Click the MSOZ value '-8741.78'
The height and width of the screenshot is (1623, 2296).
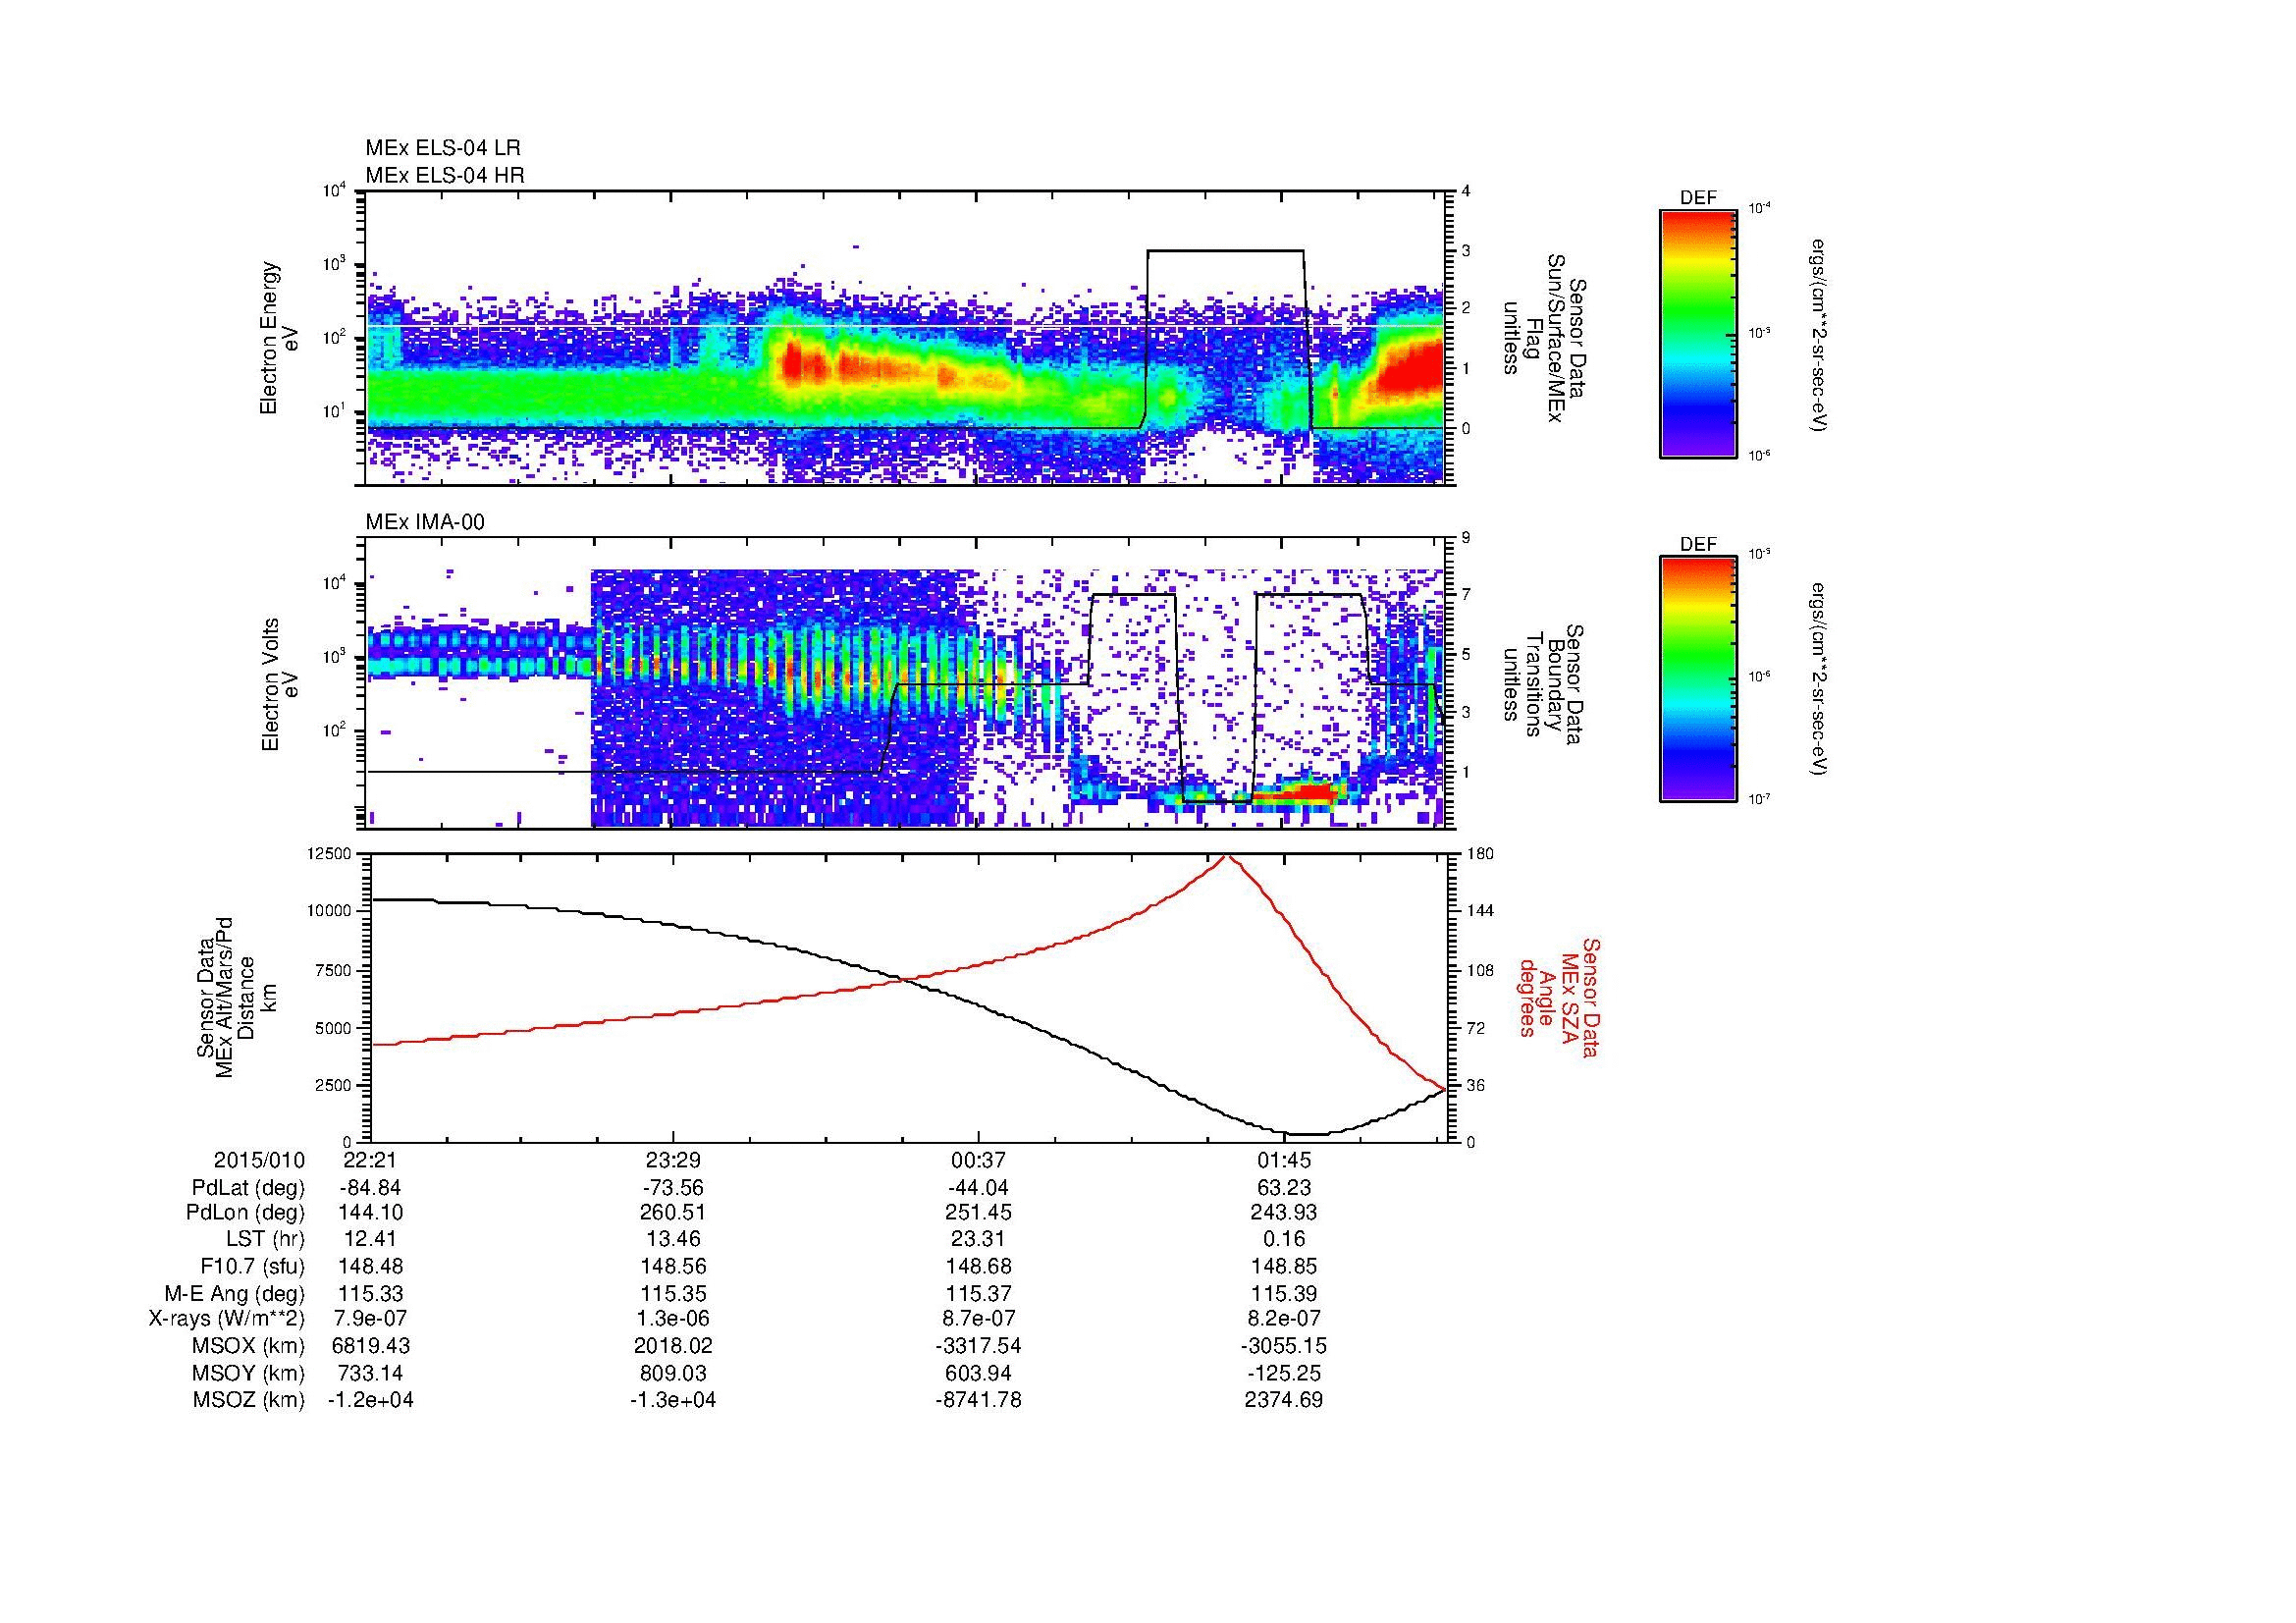(979, 1400)
